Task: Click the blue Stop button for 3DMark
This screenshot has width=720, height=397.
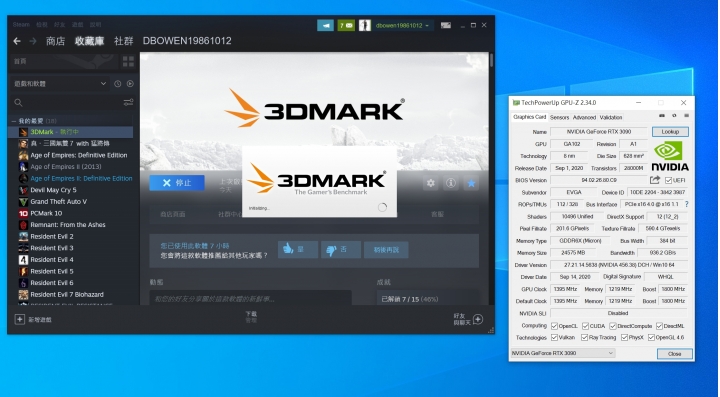Action: (177, 183)
